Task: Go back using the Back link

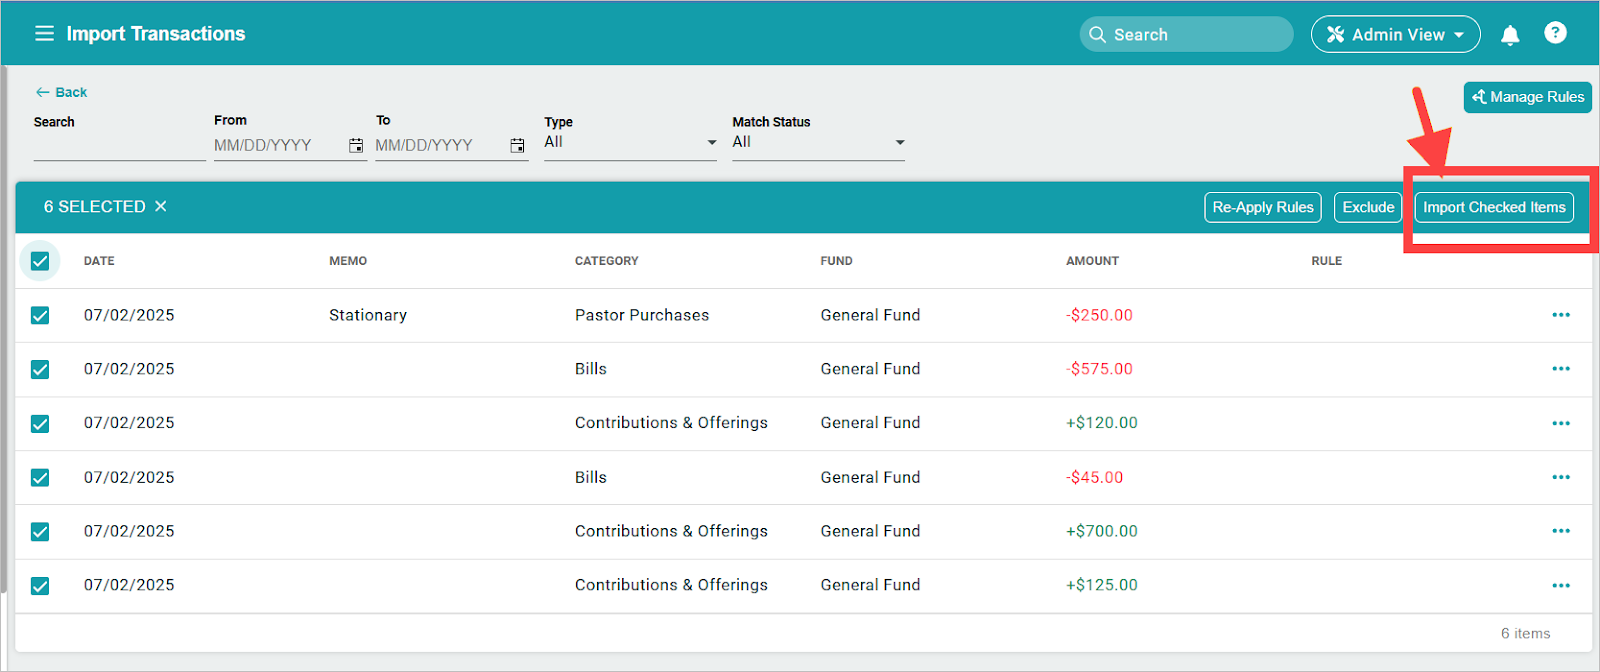Action: point(62,92)
